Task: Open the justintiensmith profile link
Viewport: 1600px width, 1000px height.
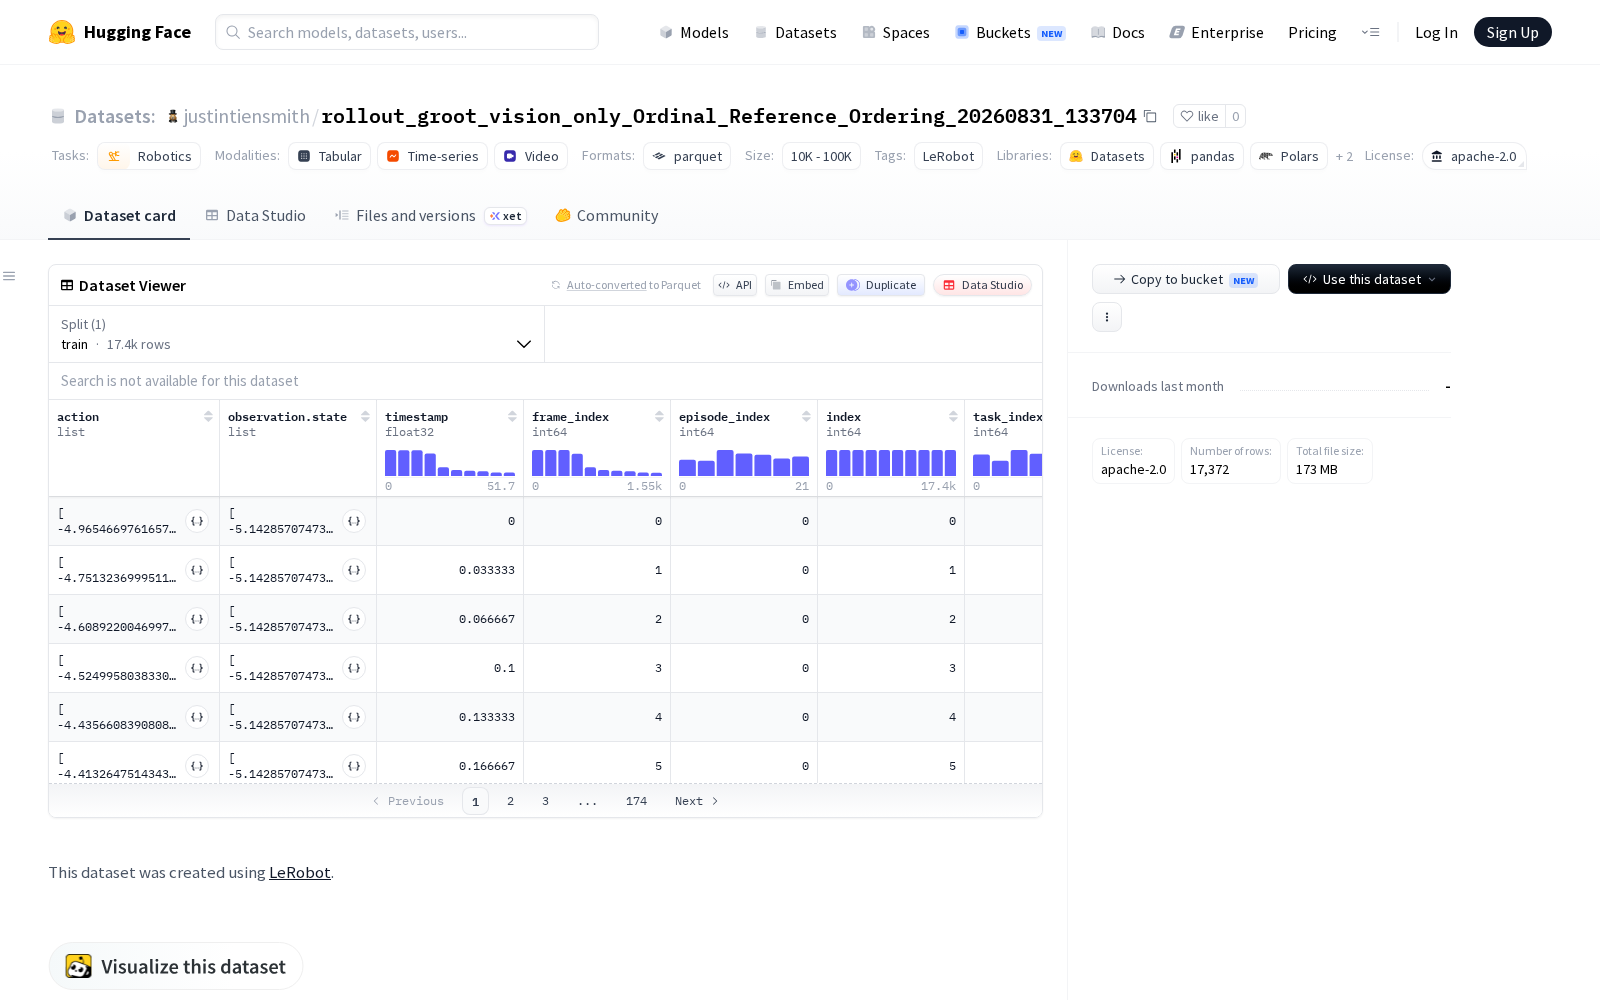Action: tap(246, 116)
